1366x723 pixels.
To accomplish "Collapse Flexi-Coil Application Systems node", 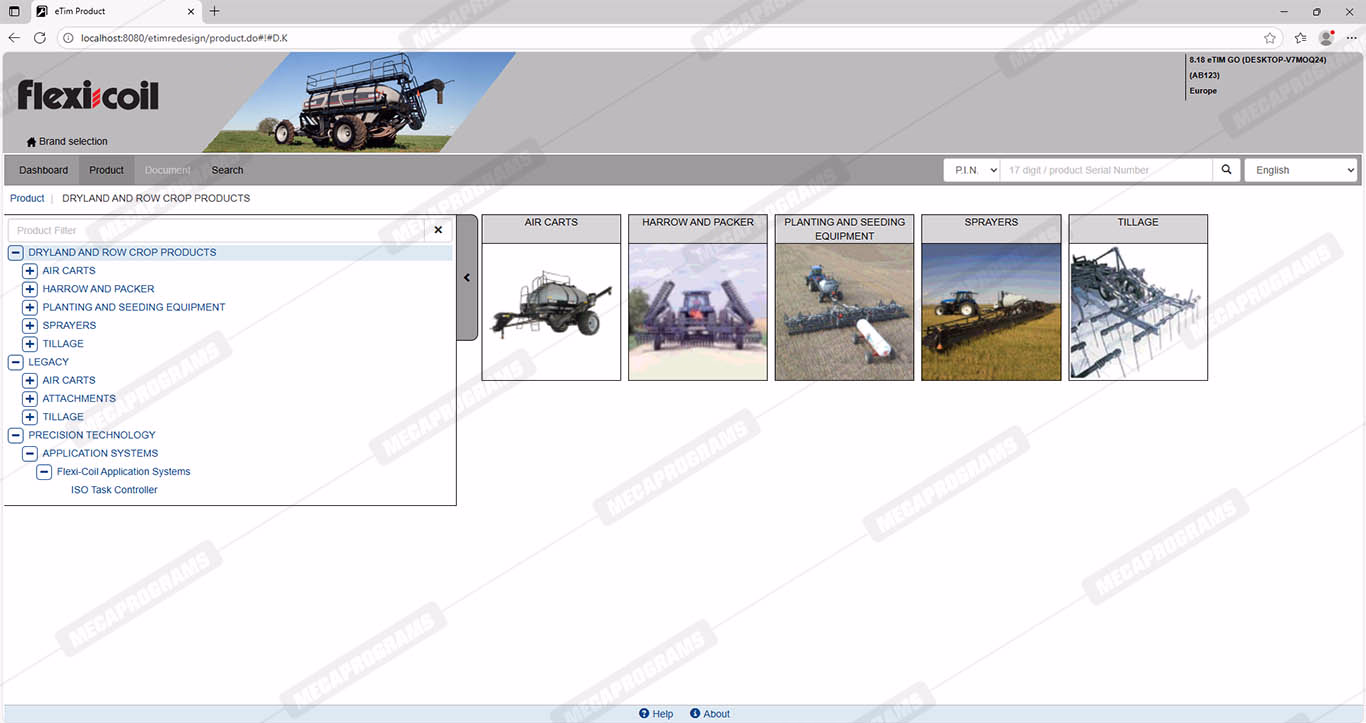I will click(x=44, y=472).
